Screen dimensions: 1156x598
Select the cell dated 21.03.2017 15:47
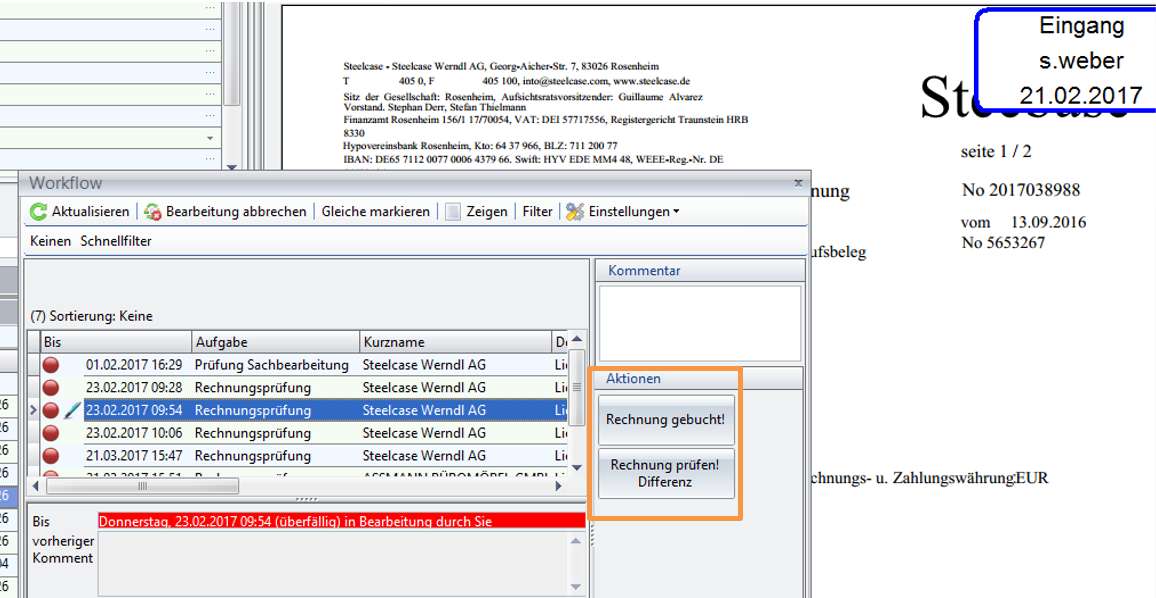(x=133, y=456)
